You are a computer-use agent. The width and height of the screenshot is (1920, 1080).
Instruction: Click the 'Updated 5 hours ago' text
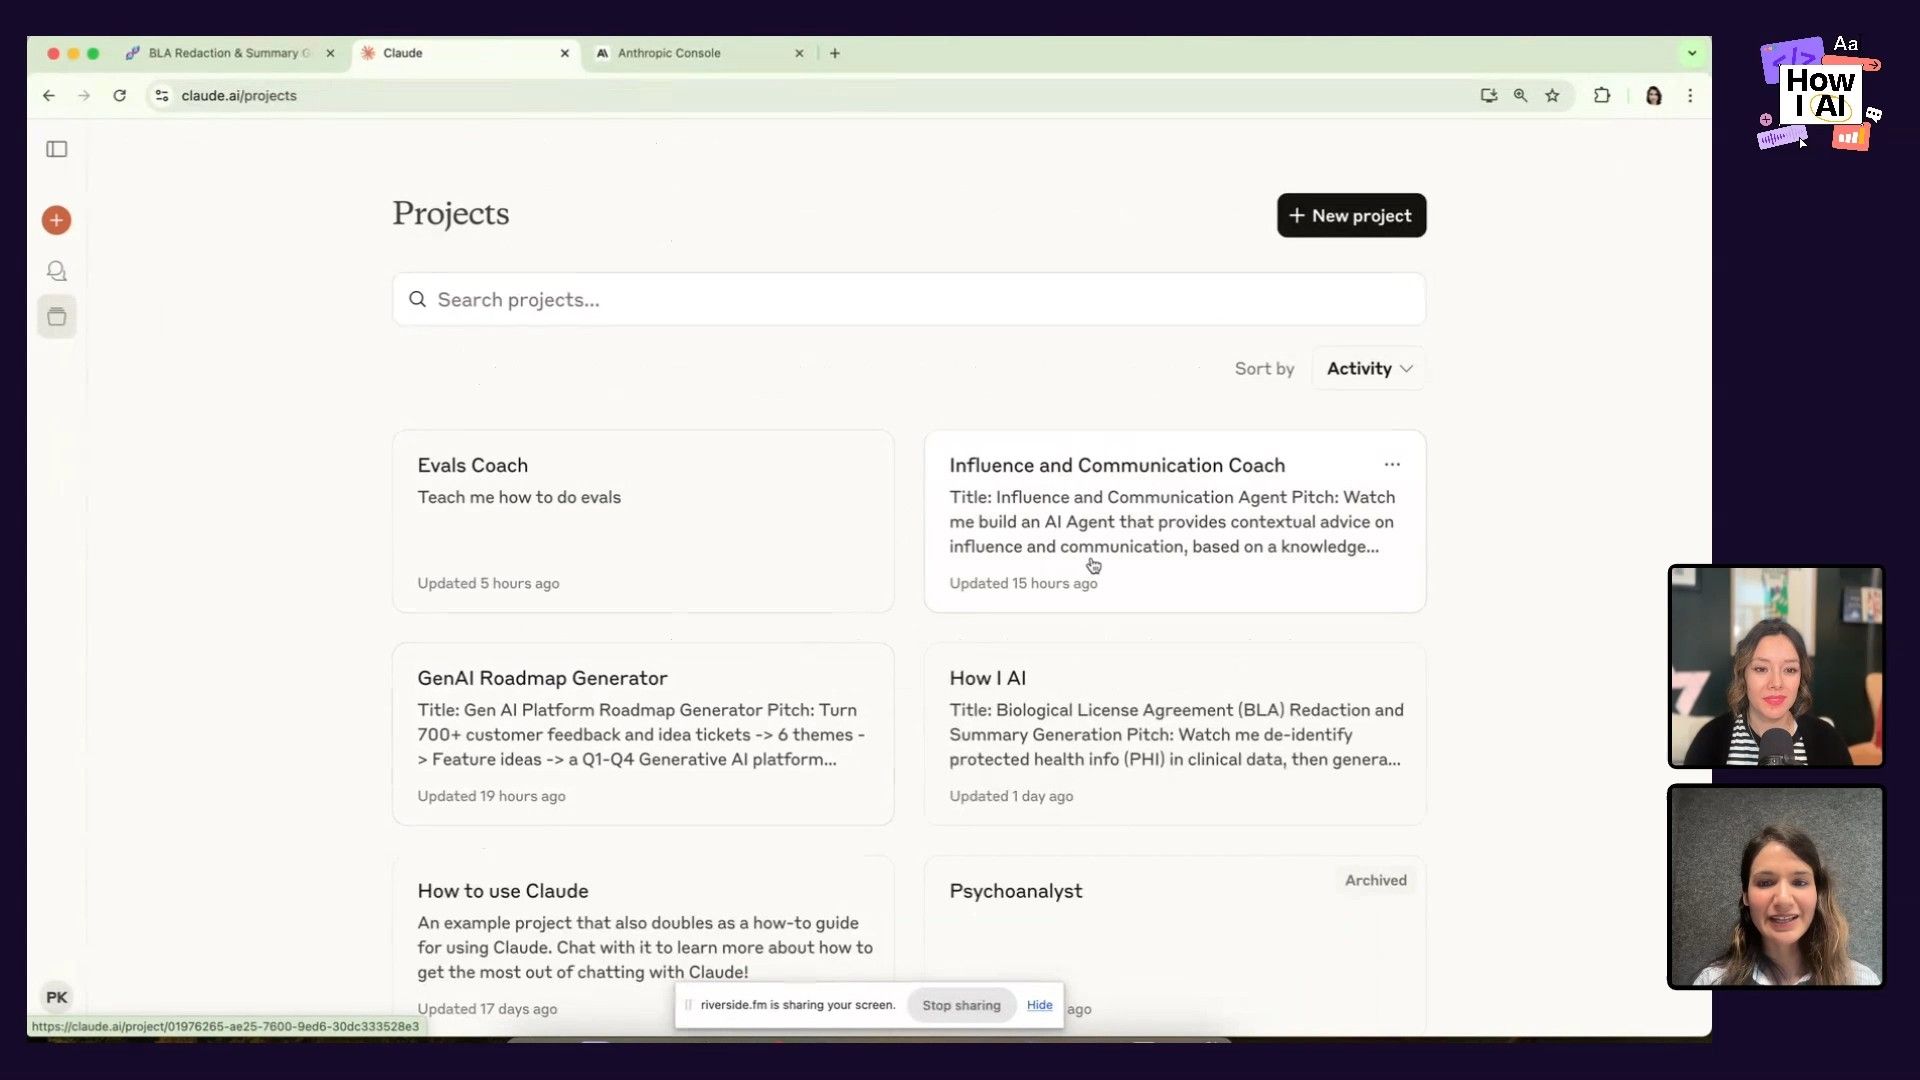click(488, 583)
